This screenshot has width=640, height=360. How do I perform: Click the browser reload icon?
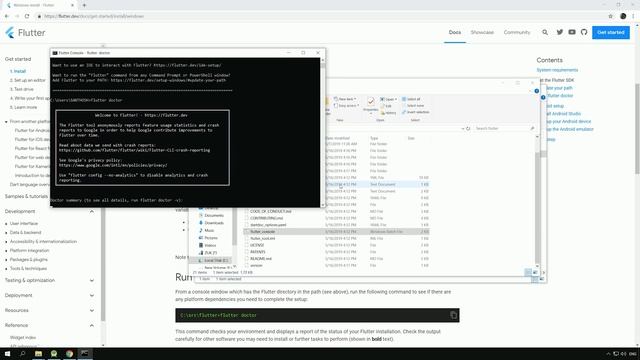coord(27,16)
